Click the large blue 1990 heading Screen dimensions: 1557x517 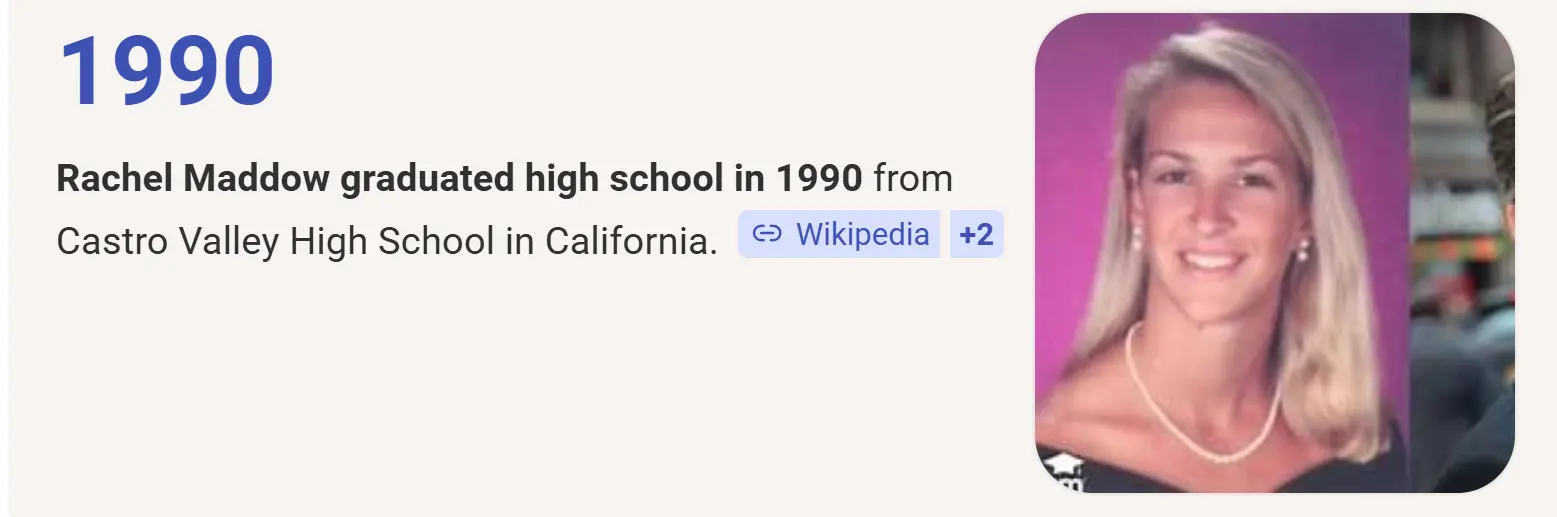point(167,72)
